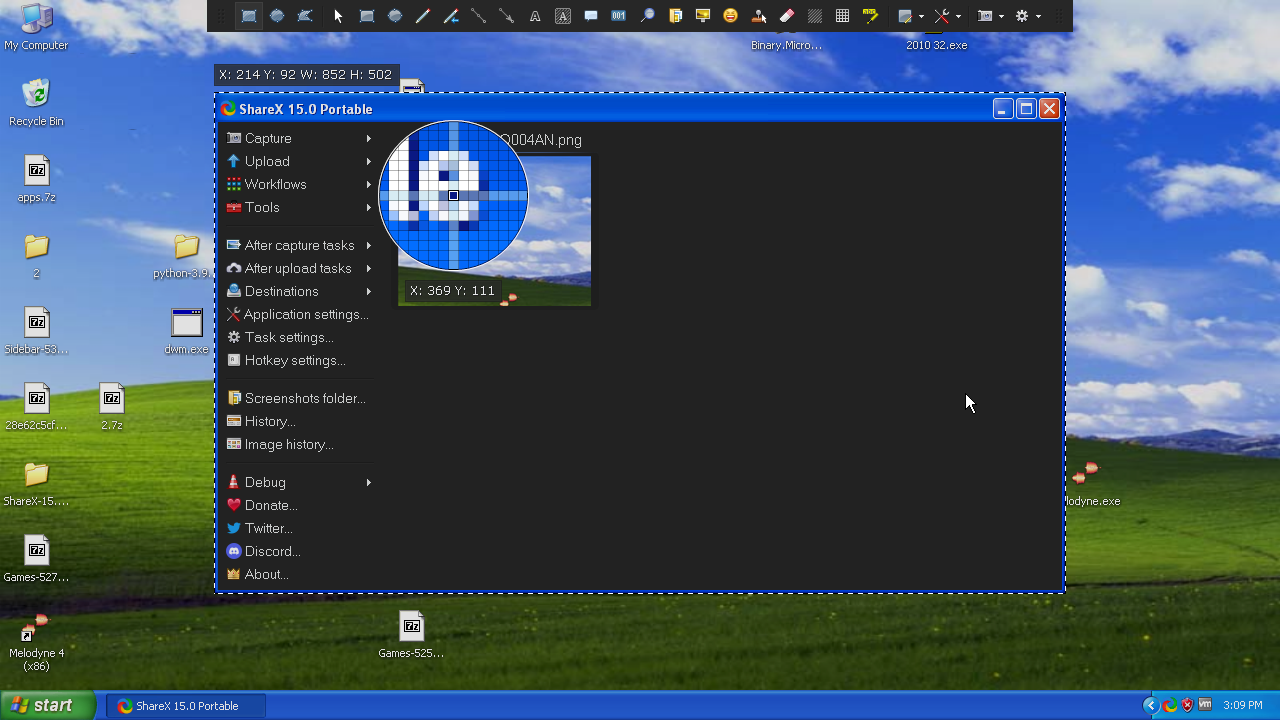Select the Sidebar-53 archive icon
The width and height of the screenshot is (1280, 720).
(x=36, y=331)
